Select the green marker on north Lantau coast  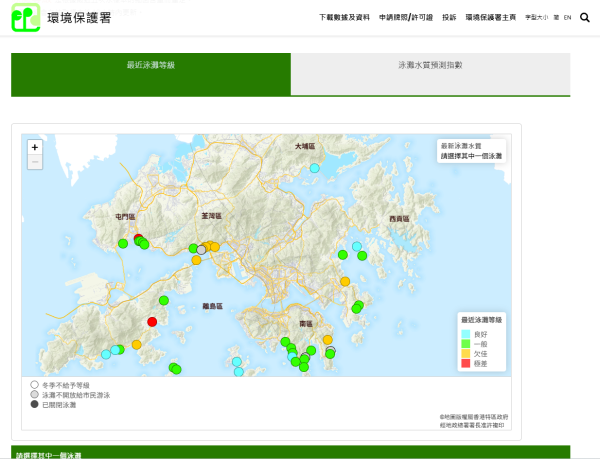coord(164,300)
